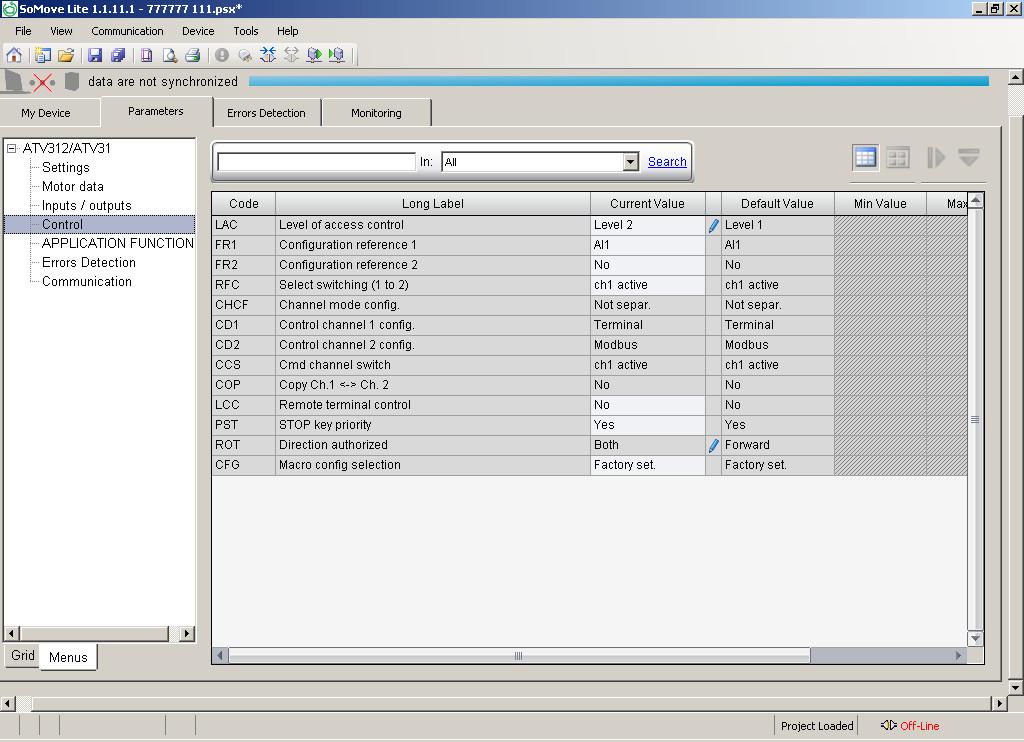Screen dimensions: 1024x742
Task: Click the table's horizontal scrollbar thumb
Action: 519,655
